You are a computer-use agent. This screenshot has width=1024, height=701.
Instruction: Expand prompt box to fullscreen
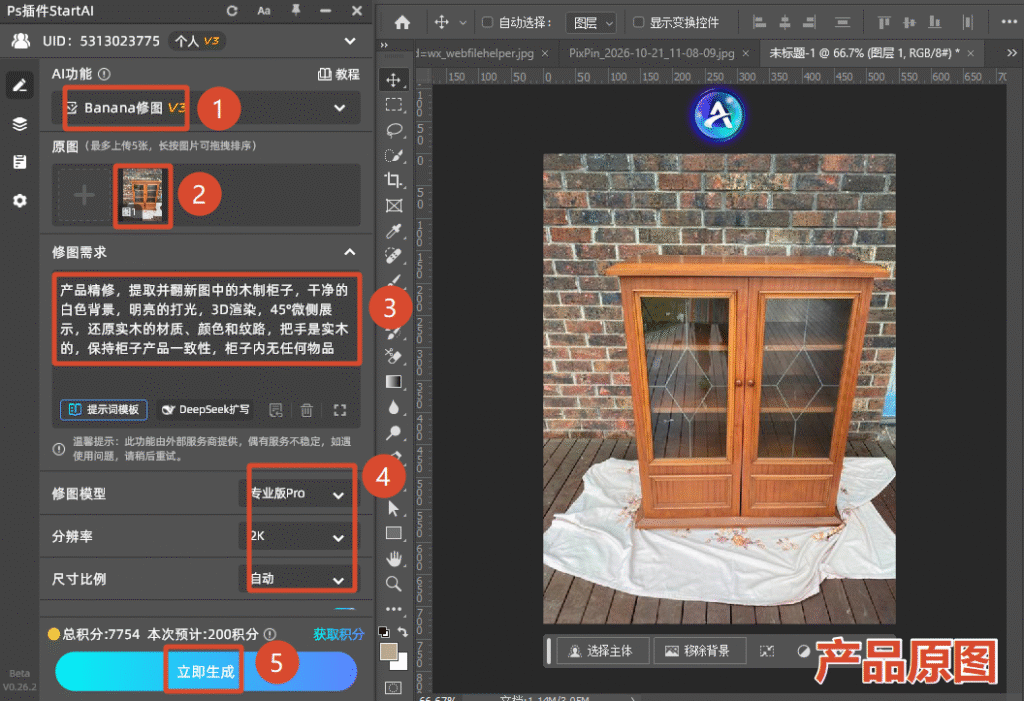coord(340,410)
